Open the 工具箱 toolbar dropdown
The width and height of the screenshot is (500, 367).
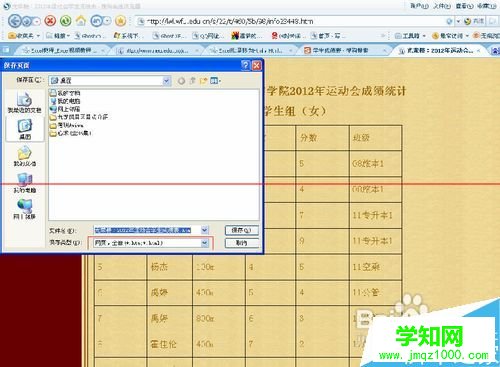point(410,35)
